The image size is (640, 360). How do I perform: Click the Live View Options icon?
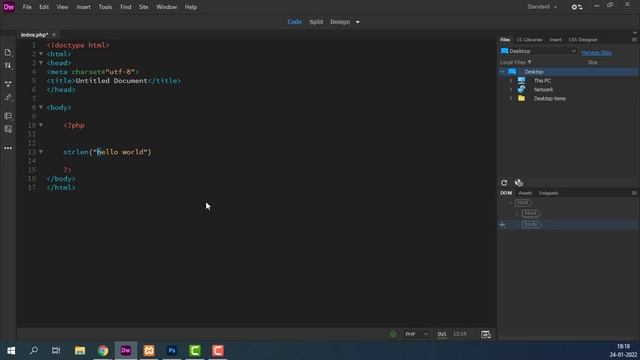pyautogui.click(x=8, y=84)
